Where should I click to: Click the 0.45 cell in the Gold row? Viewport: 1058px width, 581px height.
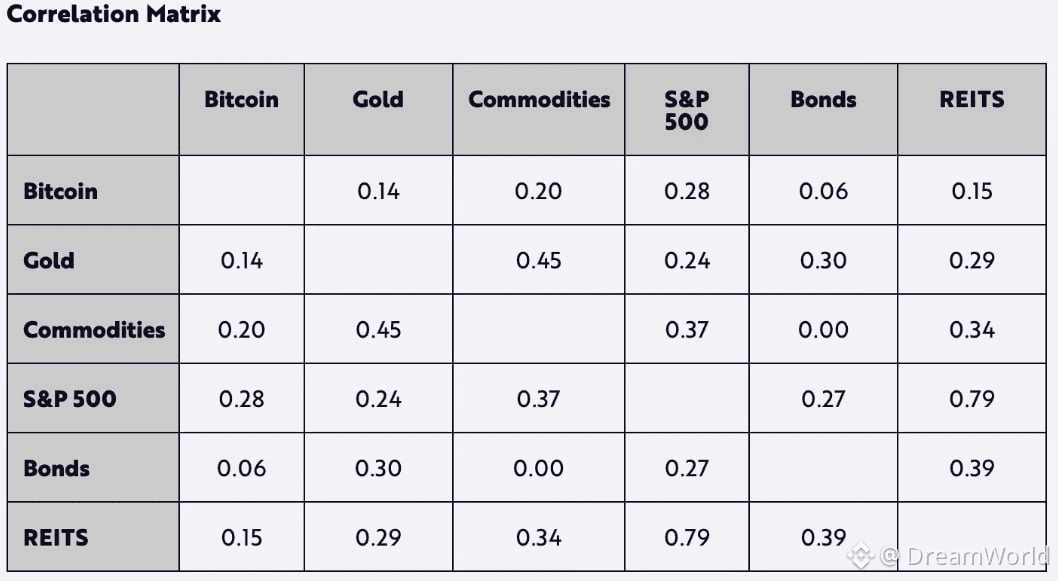(x=539, y=260)
